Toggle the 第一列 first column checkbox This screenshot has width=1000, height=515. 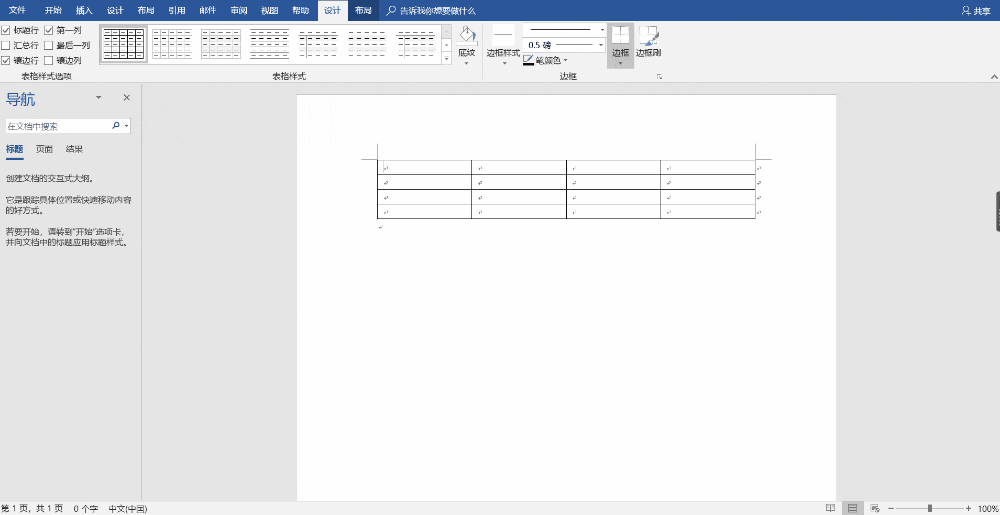(x=48, y=30)
